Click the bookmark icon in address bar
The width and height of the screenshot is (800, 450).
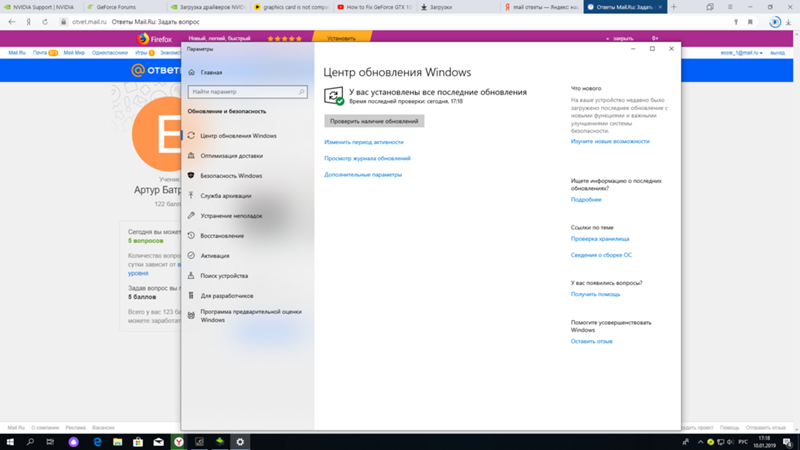(750, 22)
